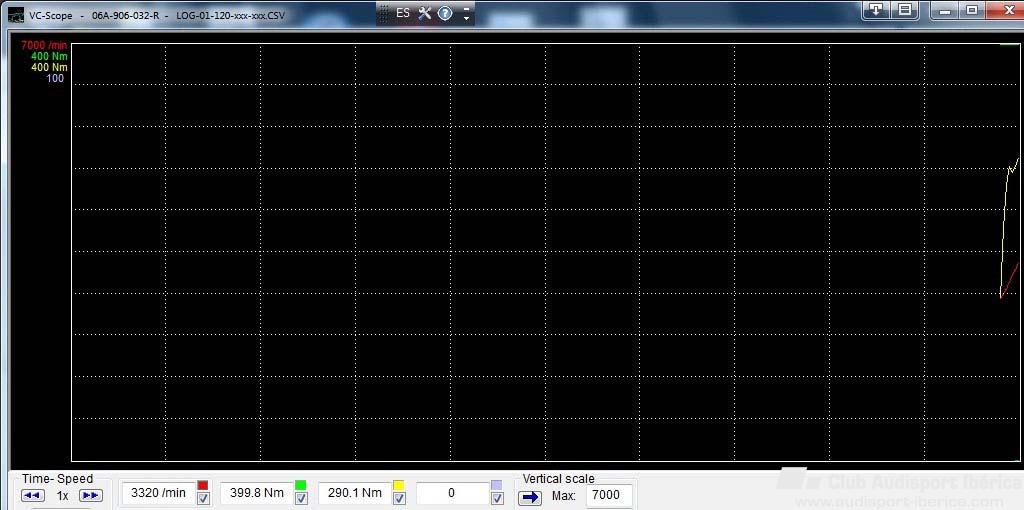1024x510 pixels.
Task: Click the VC-Scope app icon in title bar
Action: click(16, 14)
